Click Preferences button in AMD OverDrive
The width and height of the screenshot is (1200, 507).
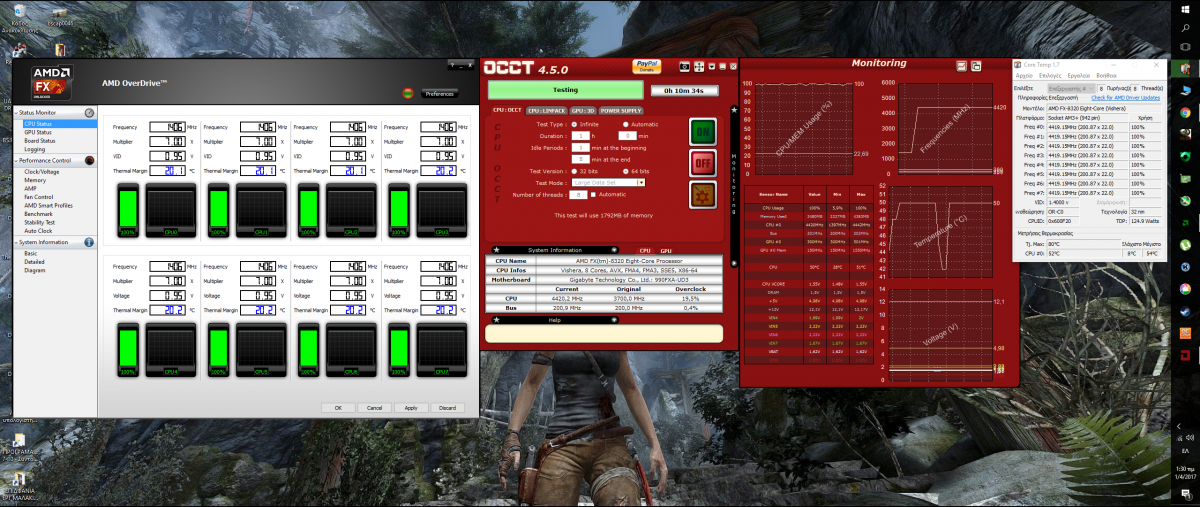[x=439, y=94]
